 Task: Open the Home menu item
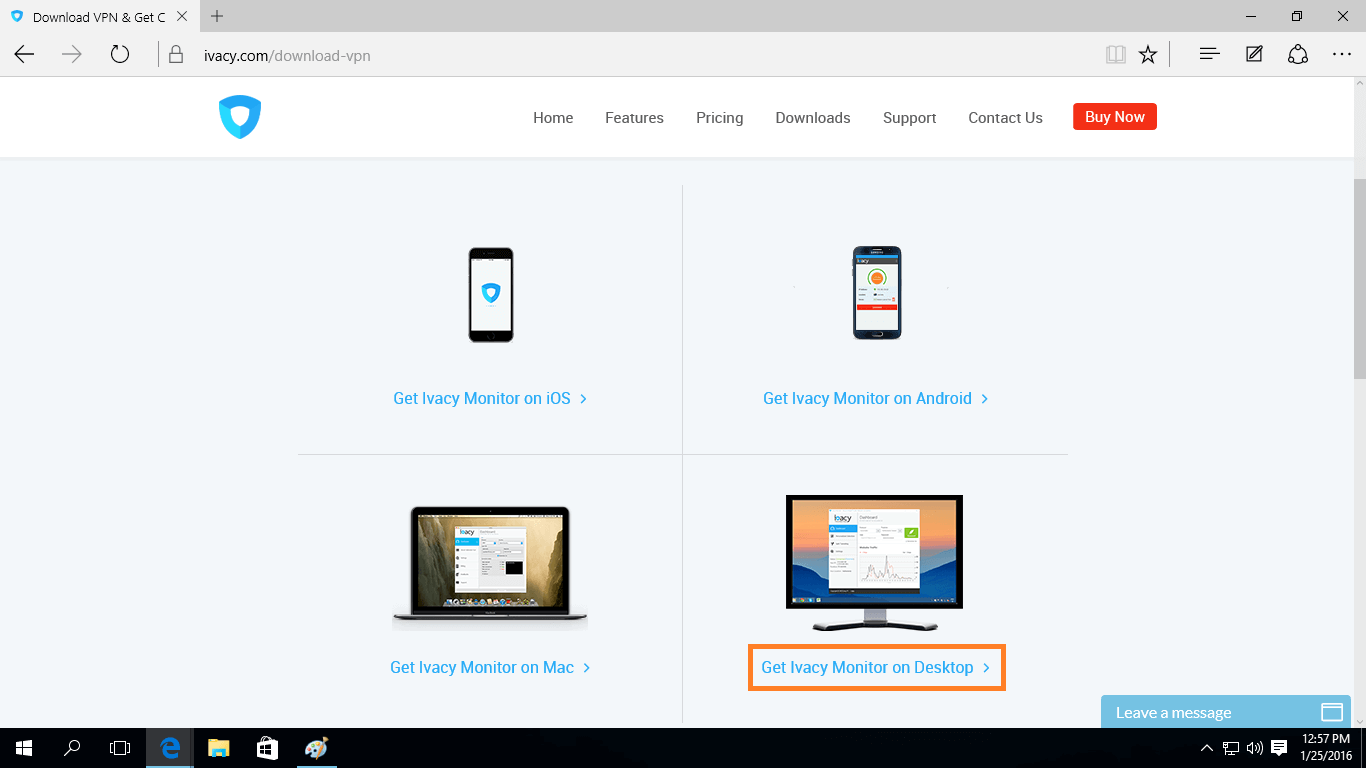tap(553, 117)
